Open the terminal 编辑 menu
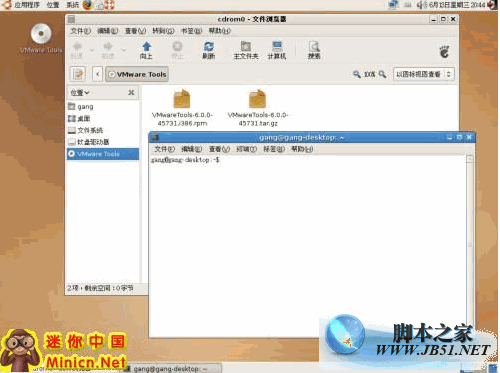Image resolution: width=500 pixels, height=373 pixels. coord(191,149)
